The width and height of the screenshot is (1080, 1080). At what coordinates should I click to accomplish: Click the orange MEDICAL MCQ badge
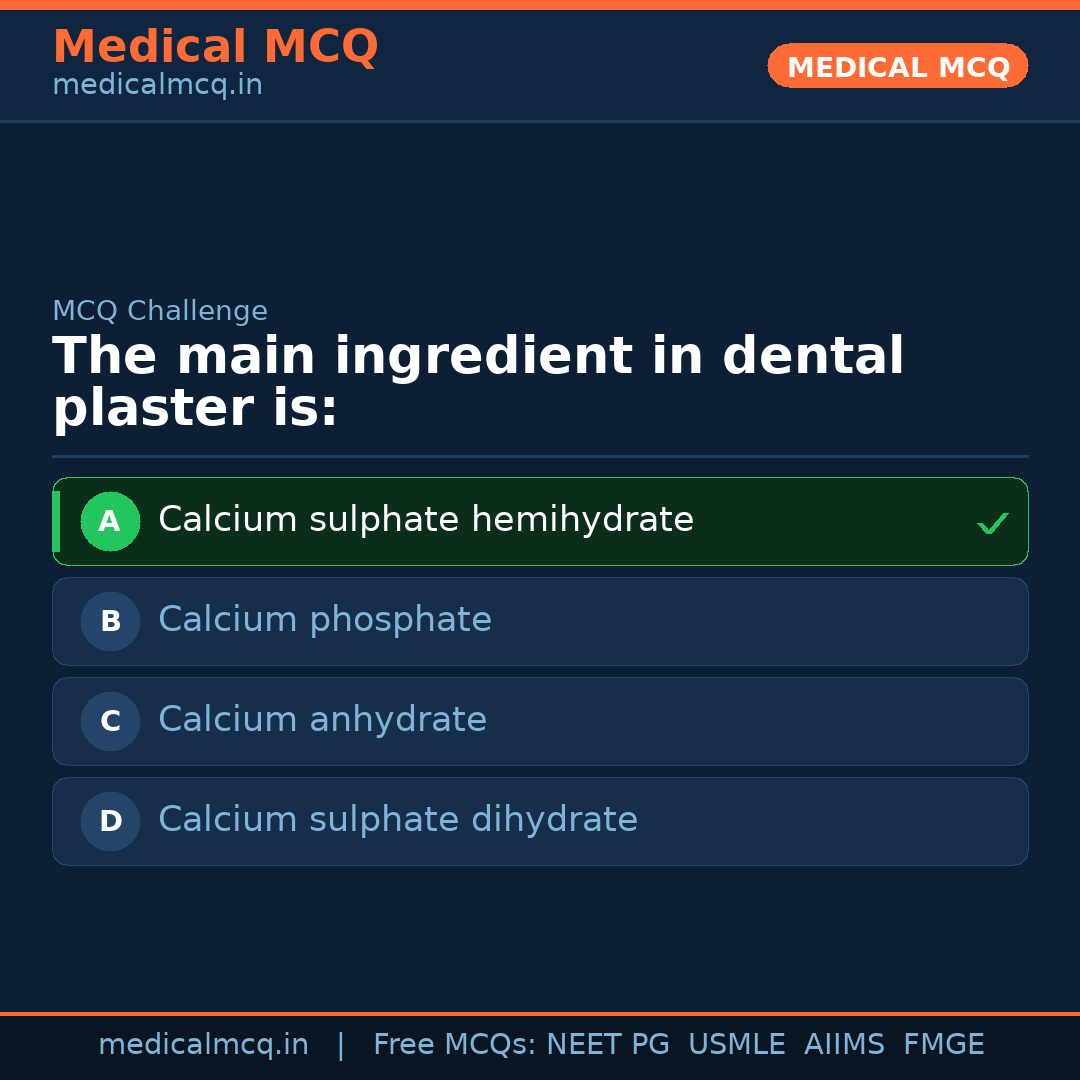(x=897, y=66)
